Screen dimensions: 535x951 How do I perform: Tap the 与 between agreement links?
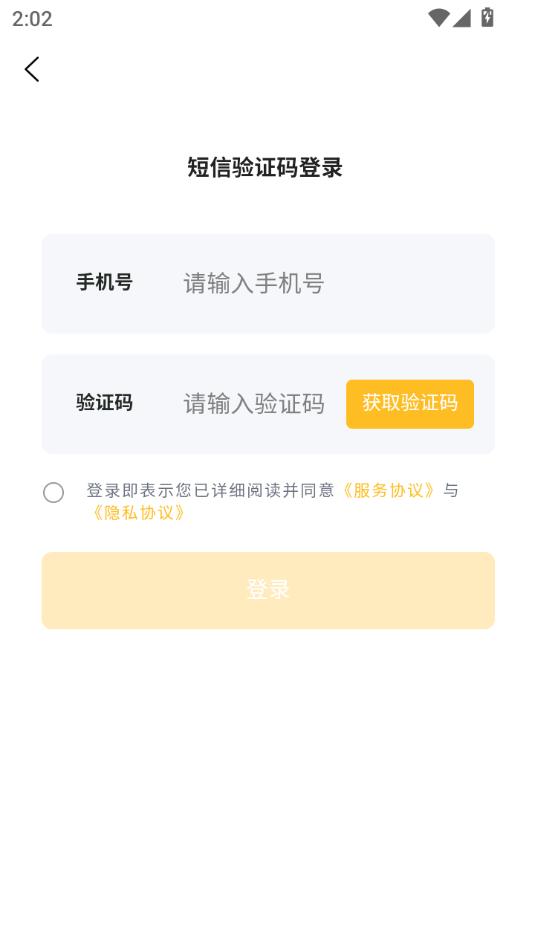[451, 490]
